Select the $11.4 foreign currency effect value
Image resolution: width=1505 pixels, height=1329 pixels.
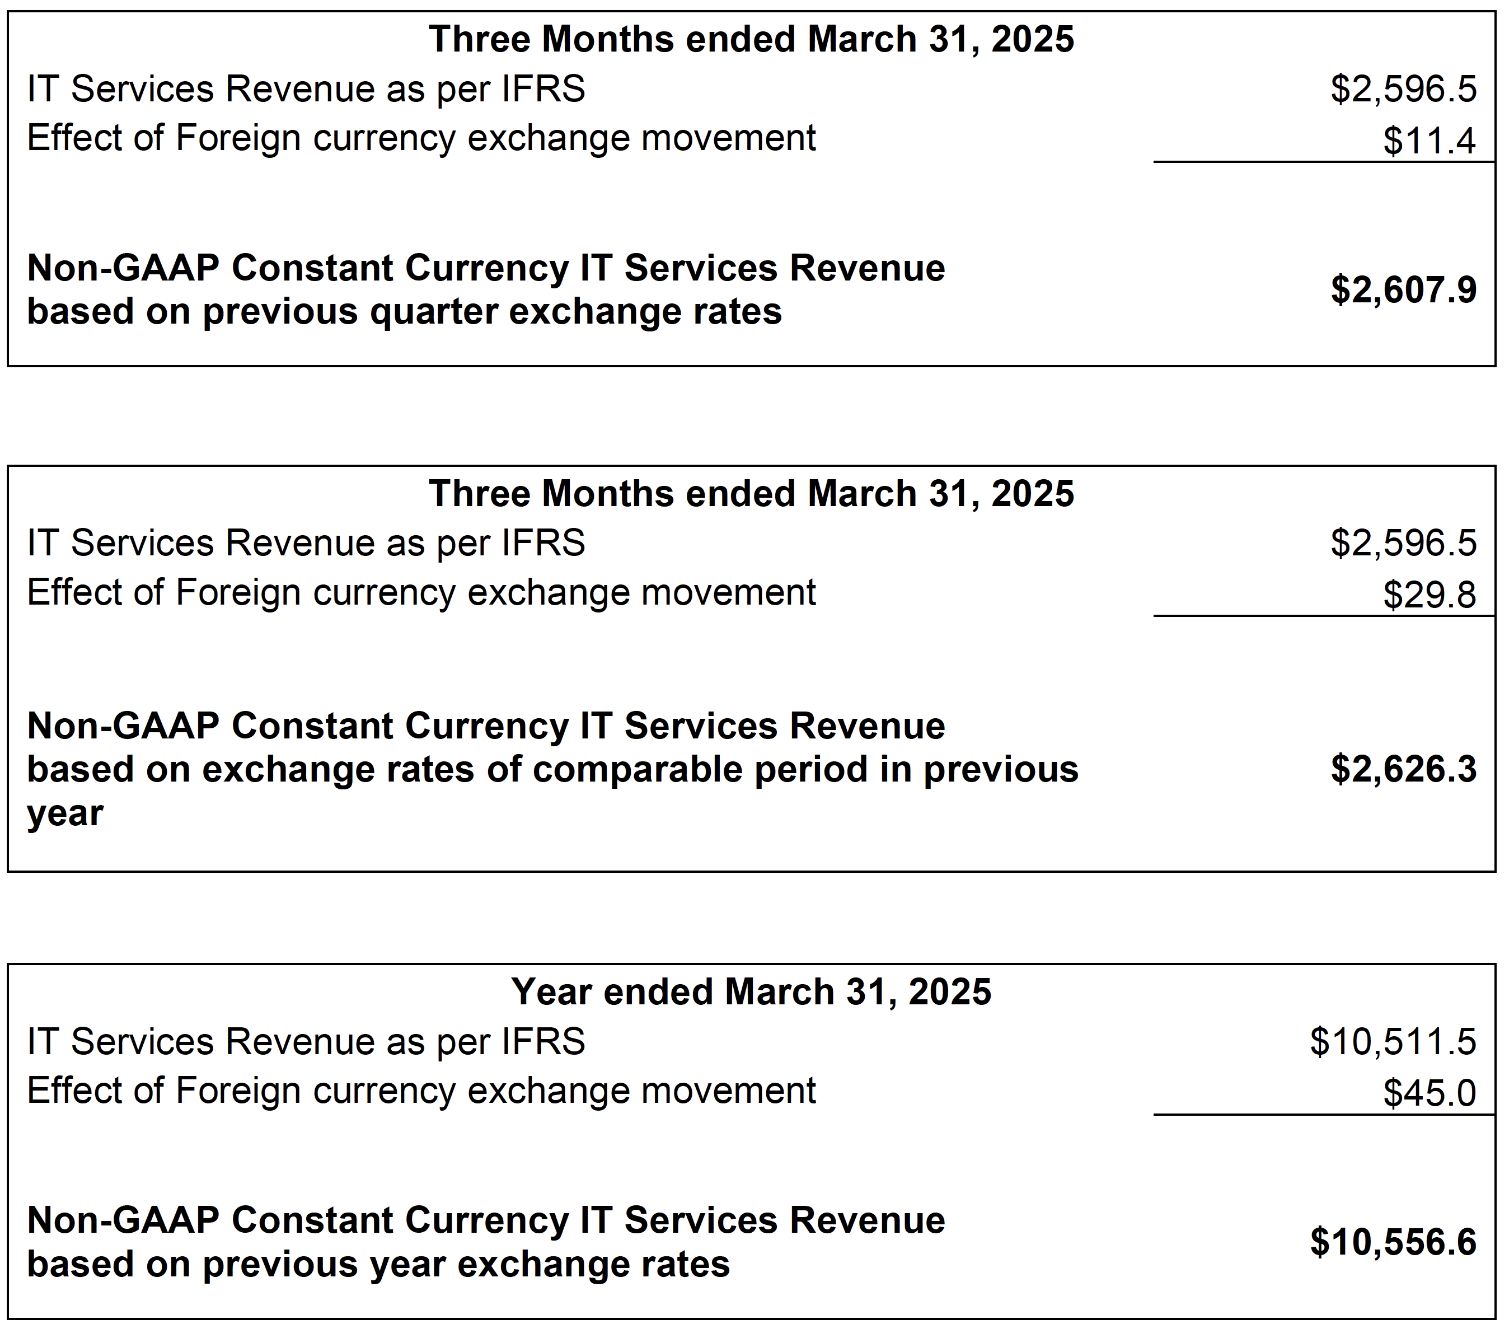tap(1429, 141)
